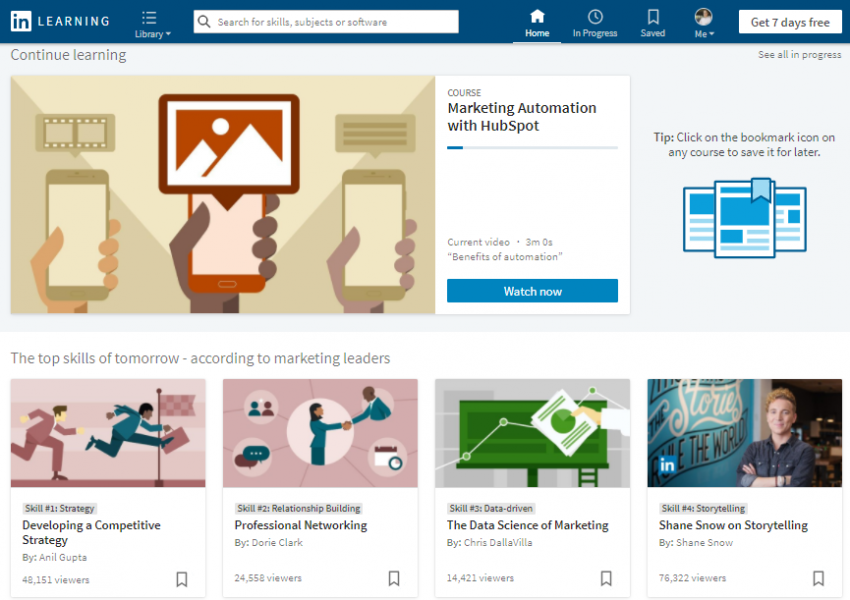Open See all in progress link
850x600 pixels.
799,55
